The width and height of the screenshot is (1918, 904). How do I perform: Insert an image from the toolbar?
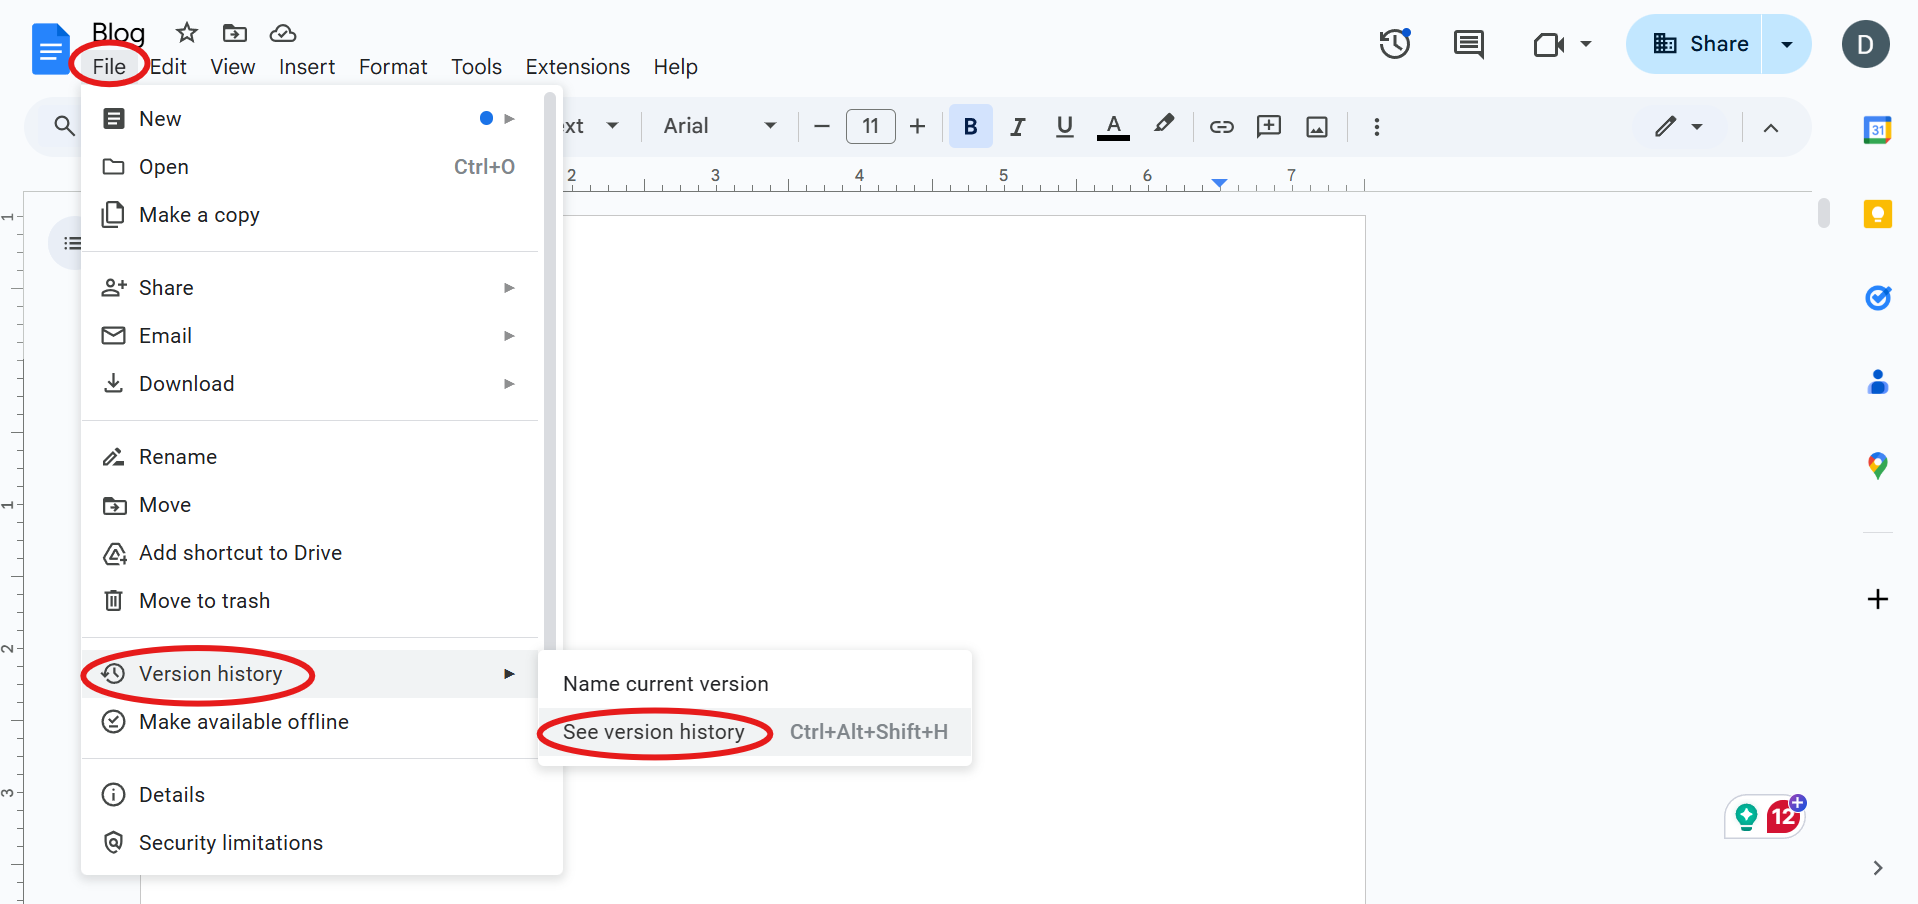point(1316,126)
